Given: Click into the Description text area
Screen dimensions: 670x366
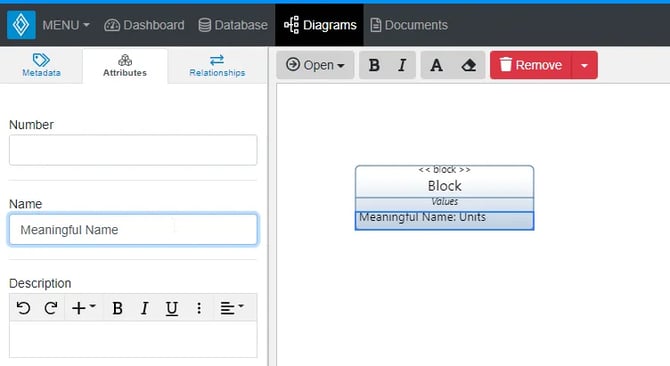Looking at the screenshot, I should pyautogui.click(x=133, y=339).
